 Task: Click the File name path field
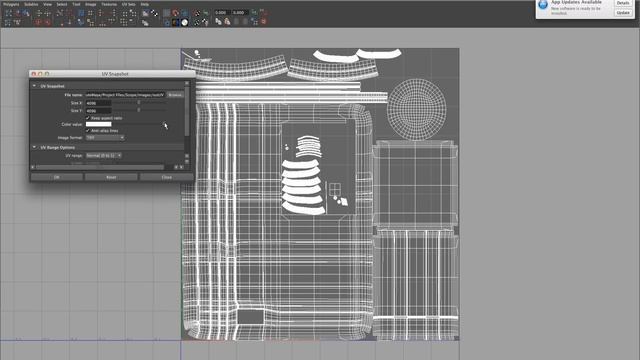pos(125,95)
